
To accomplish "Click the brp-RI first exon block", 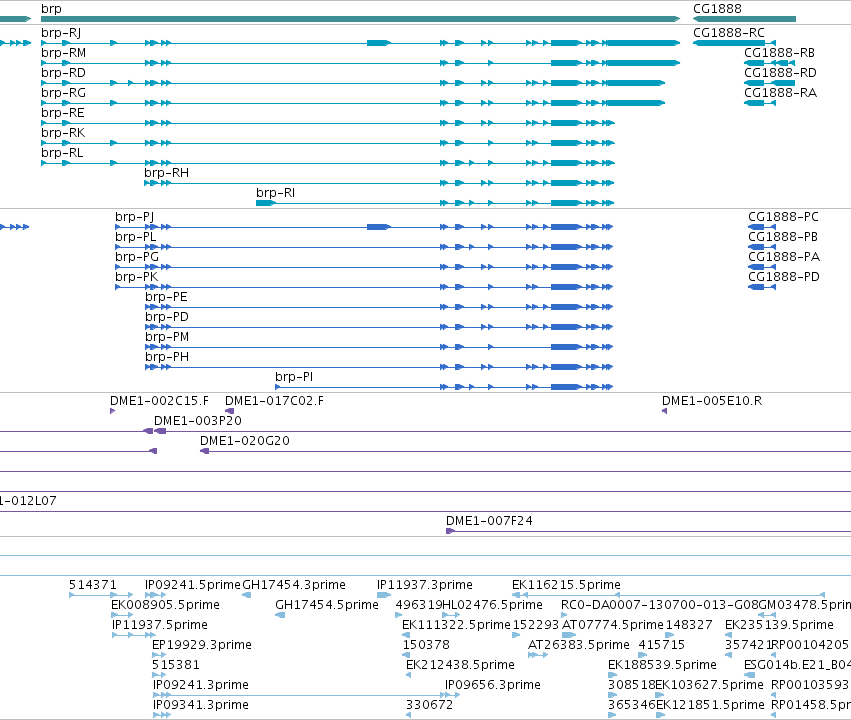I will click(265, 203).
